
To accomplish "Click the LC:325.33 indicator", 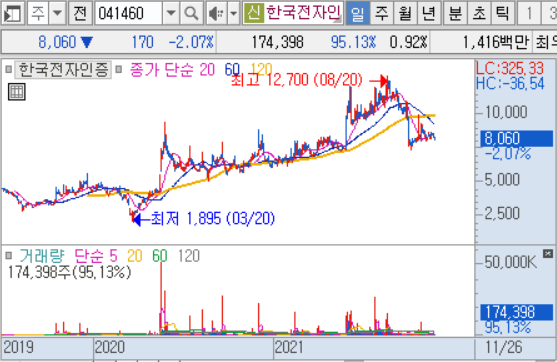I will click(510, 68).
